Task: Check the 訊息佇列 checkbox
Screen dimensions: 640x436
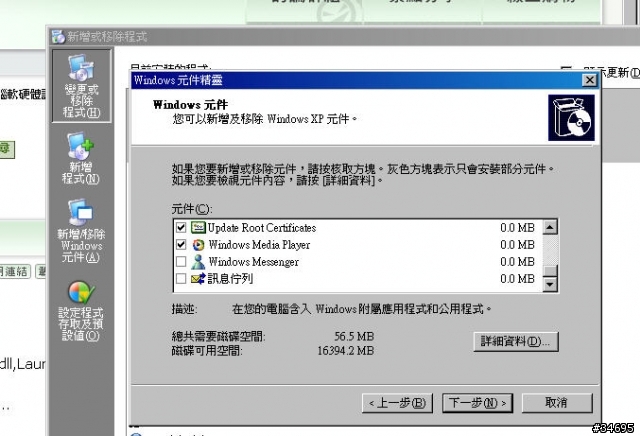Action: tap(181, 279)
